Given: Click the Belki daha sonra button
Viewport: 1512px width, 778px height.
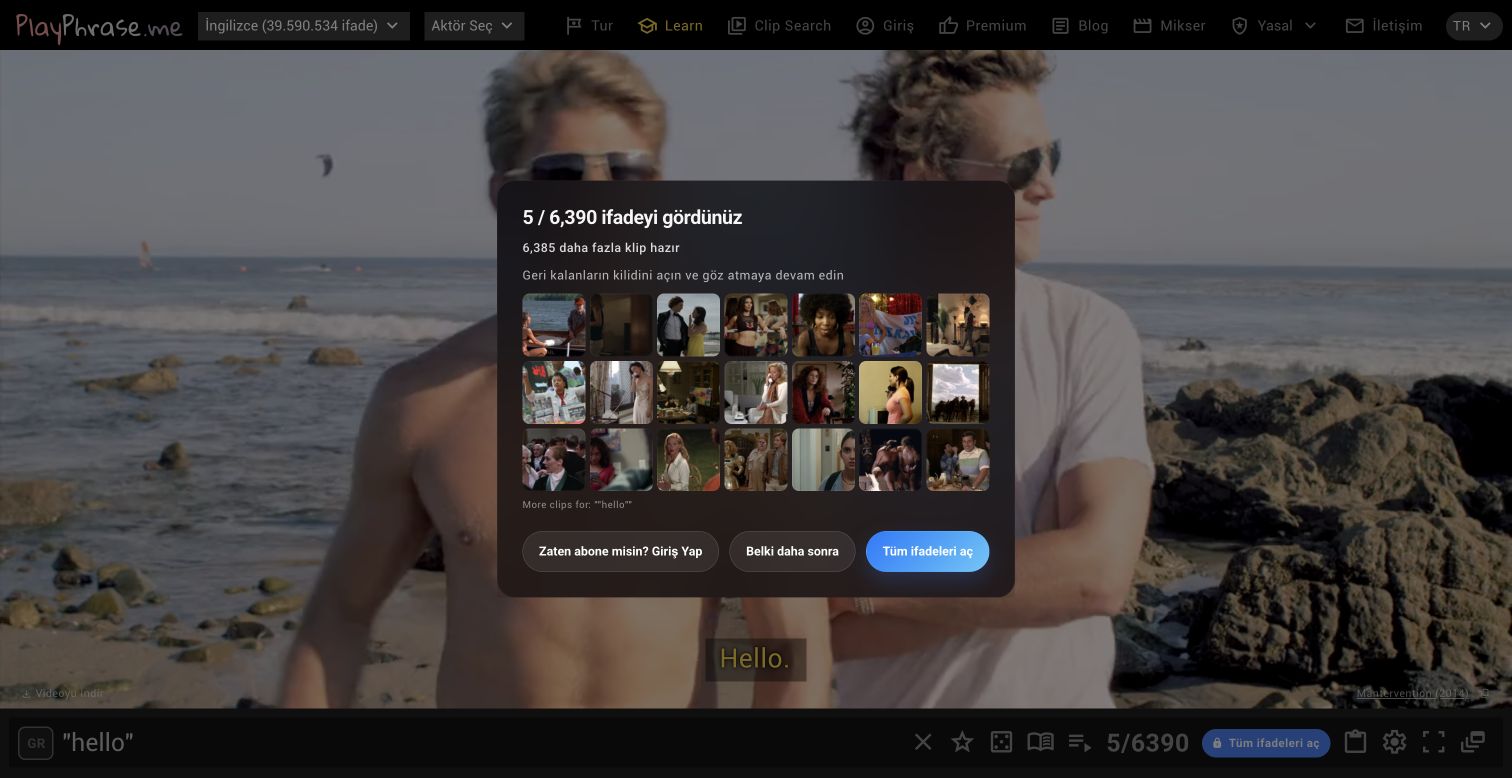Looking at the screenshot, I should tap(792, 551).
